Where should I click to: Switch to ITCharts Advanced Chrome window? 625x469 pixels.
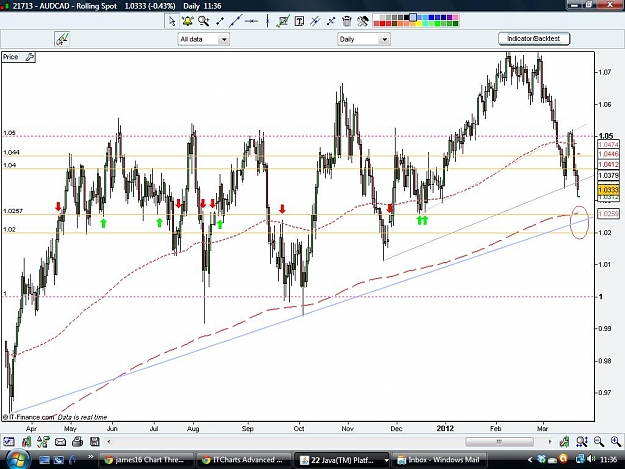[x=244, y=460]
